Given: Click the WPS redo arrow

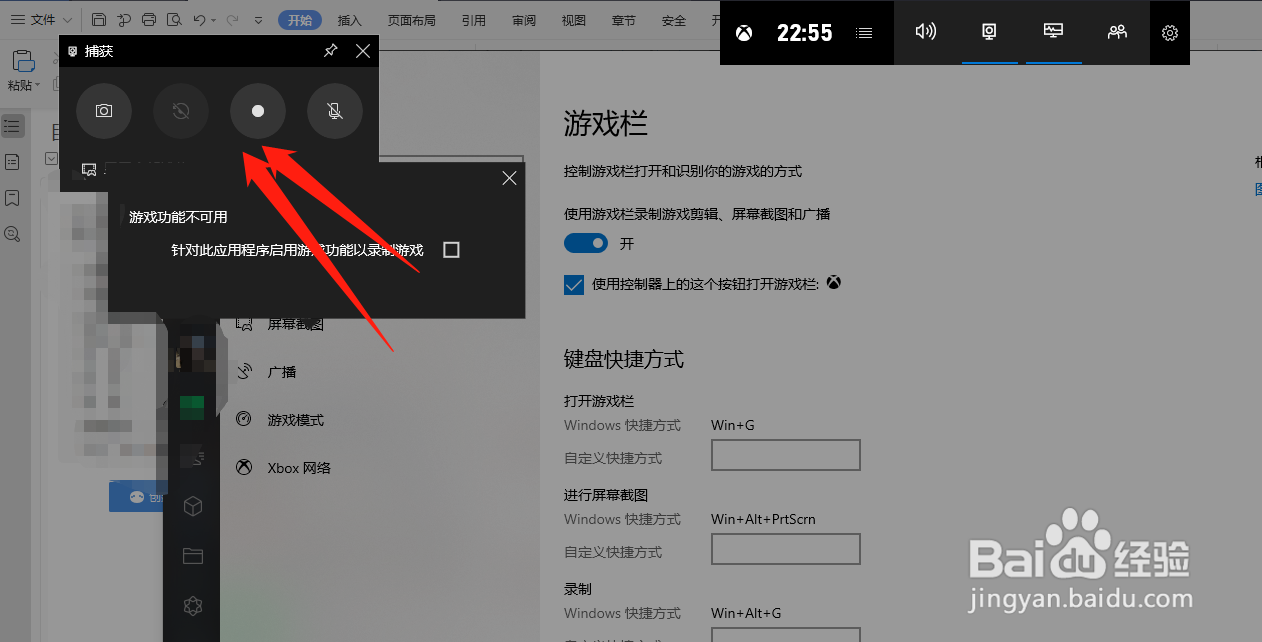Looking at the screenshot, I should [x=233, y=20].
